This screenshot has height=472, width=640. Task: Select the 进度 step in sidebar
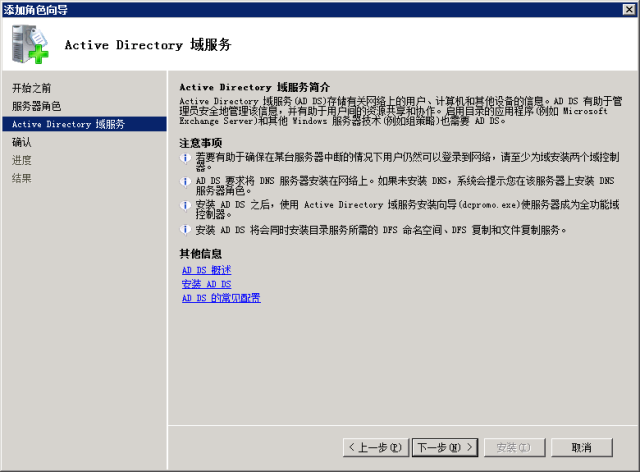point(22,160)
